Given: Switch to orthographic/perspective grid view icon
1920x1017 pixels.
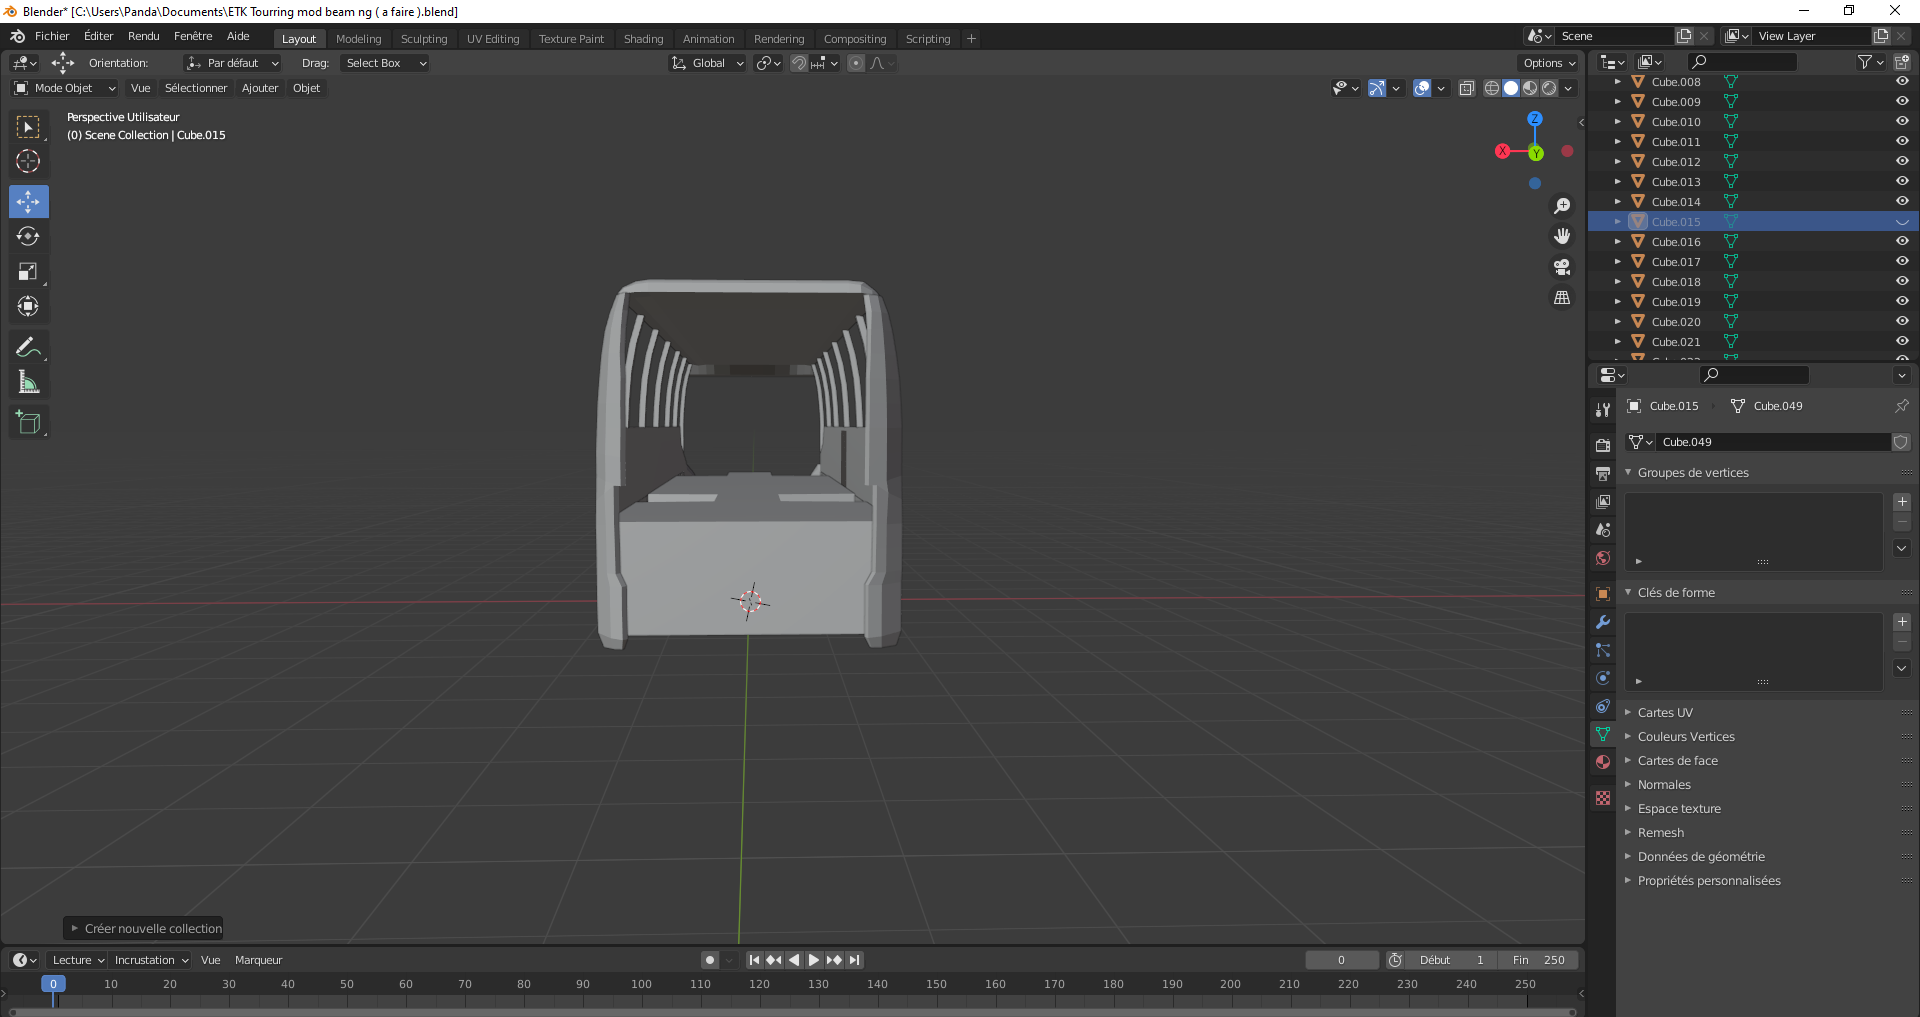Looking at the screenshot, I should point(1562,298).
